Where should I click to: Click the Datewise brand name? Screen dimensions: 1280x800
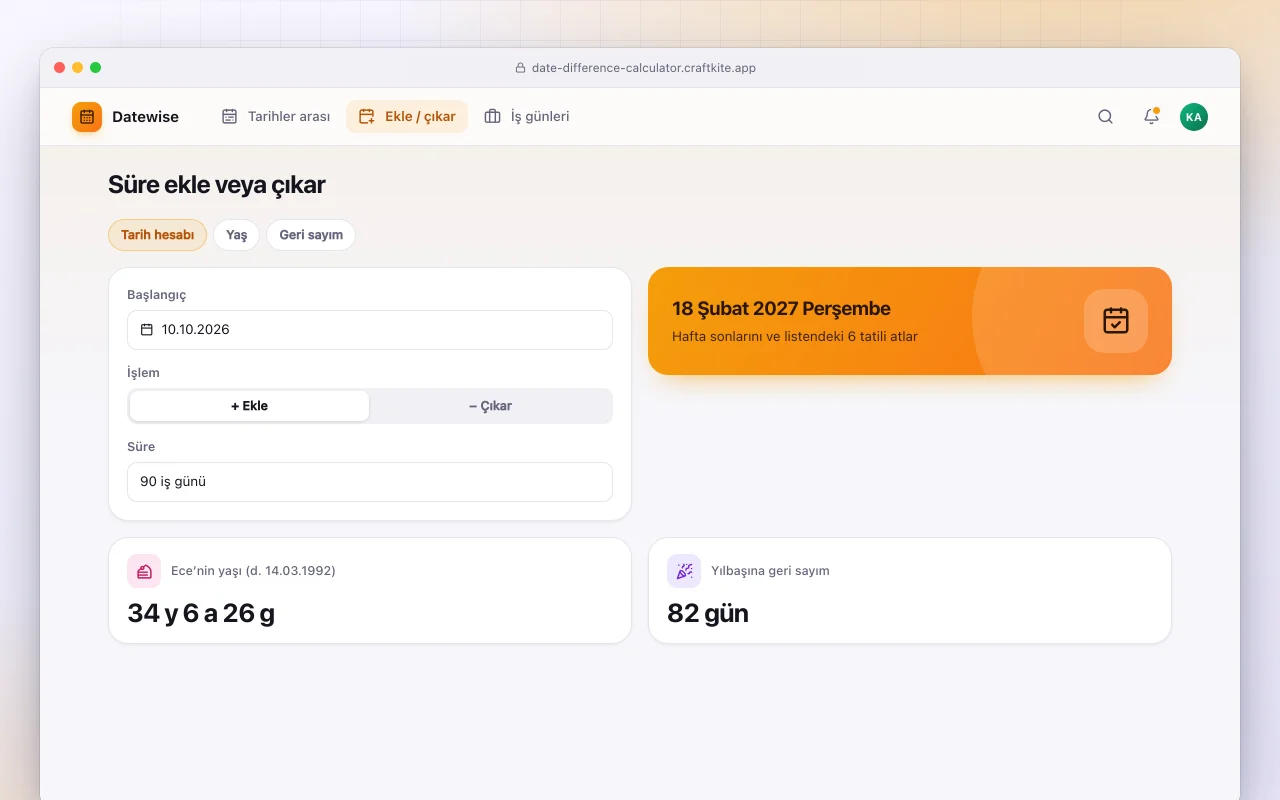[x=145, y=117]
